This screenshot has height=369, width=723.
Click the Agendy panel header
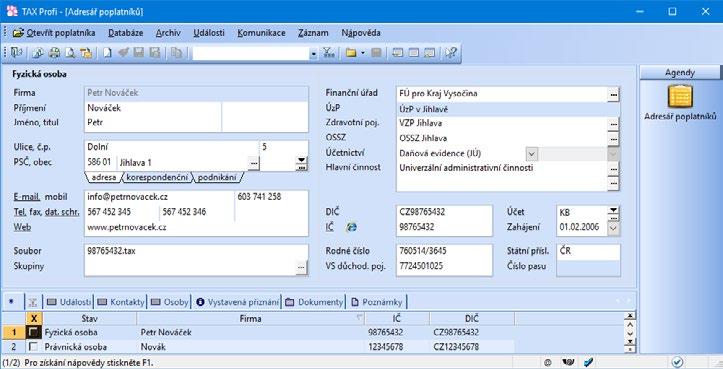click(680, 73)
